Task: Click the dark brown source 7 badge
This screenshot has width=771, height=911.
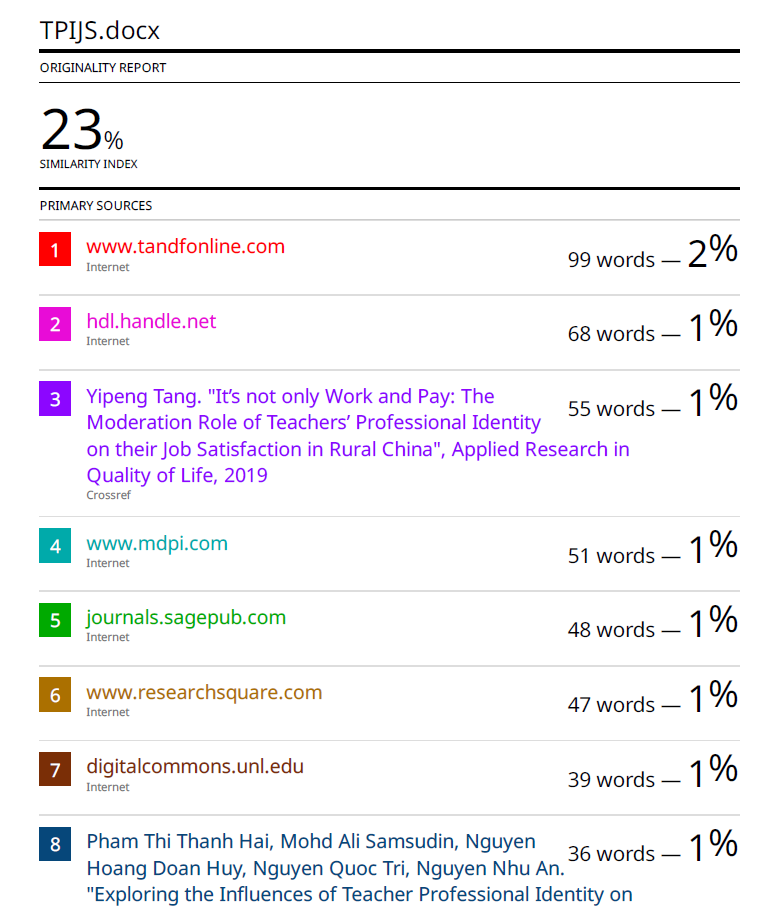Action: 55,770
